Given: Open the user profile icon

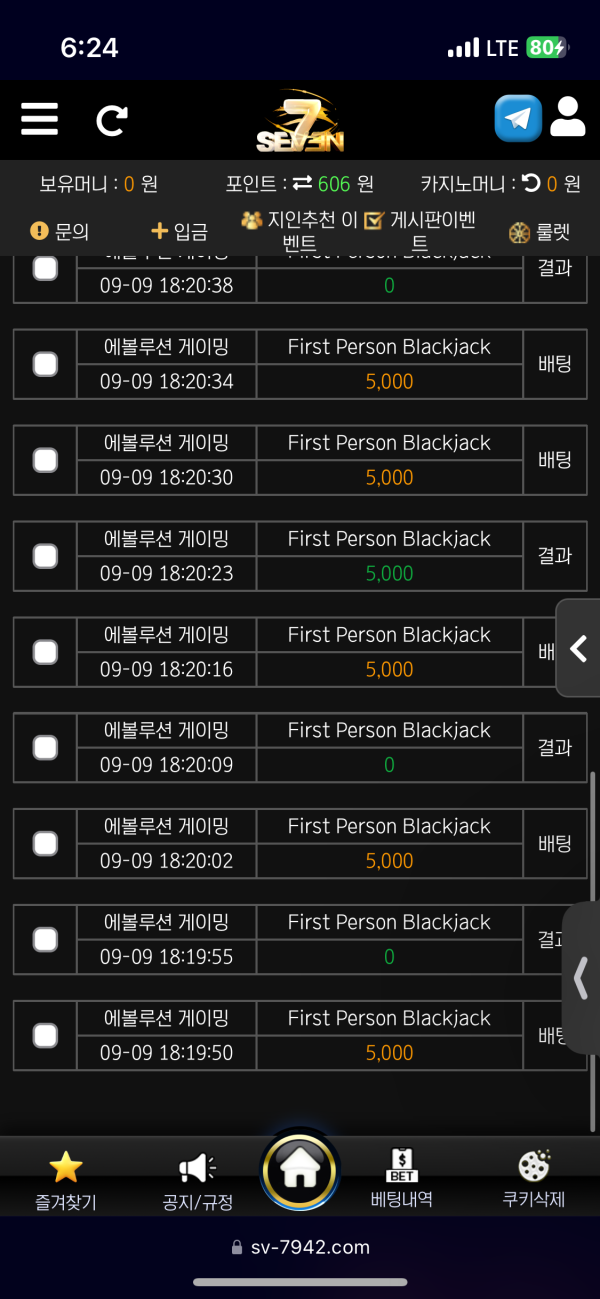Looking at the screenshot, I should click(567, 118).
